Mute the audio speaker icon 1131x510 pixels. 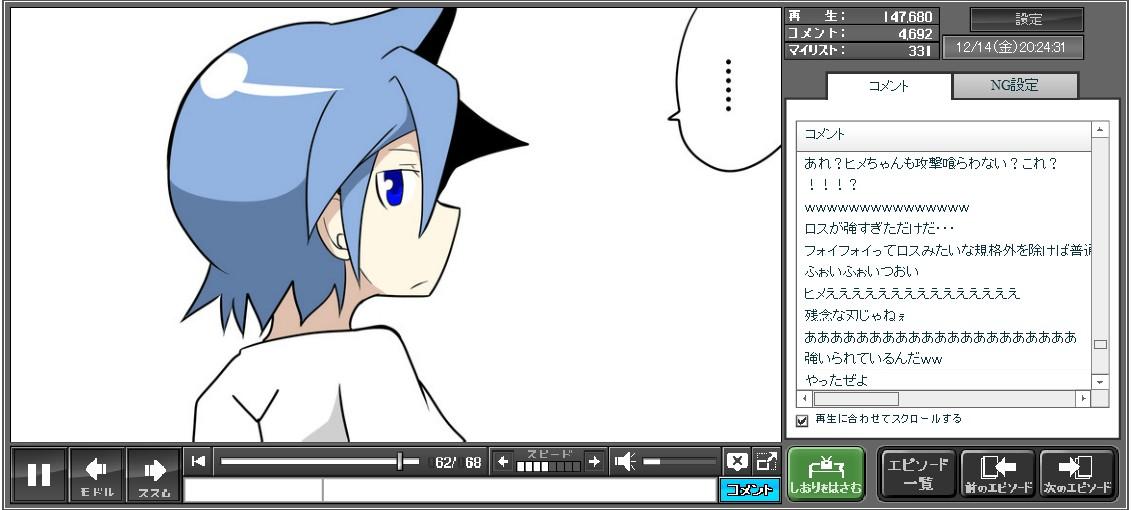(x=625, y=461)
